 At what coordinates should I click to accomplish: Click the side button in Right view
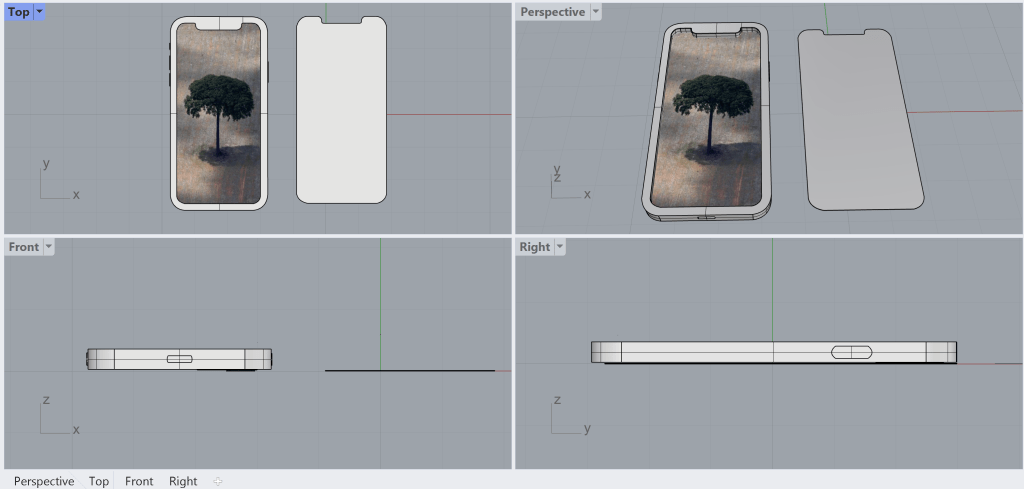point(851,352)
